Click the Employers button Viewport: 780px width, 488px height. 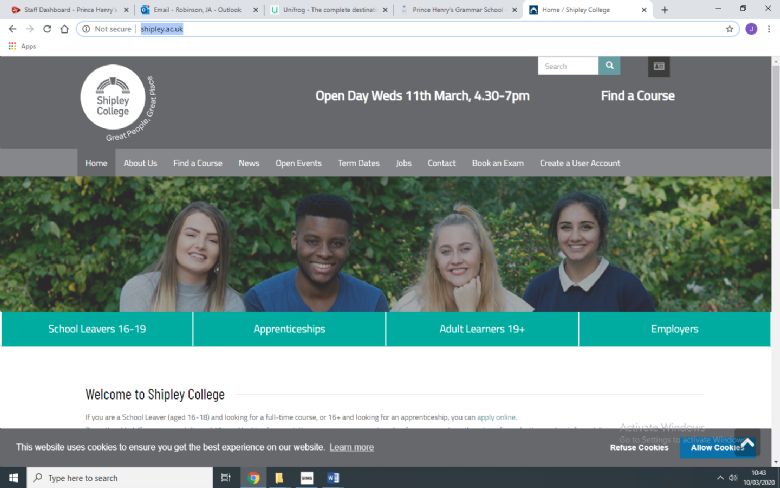coord(675,329)
